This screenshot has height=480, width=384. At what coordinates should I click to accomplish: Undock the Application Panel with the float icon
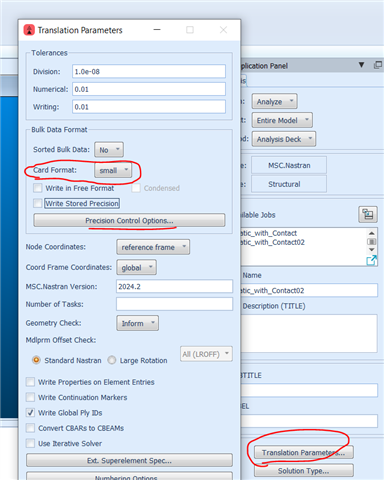378,65
